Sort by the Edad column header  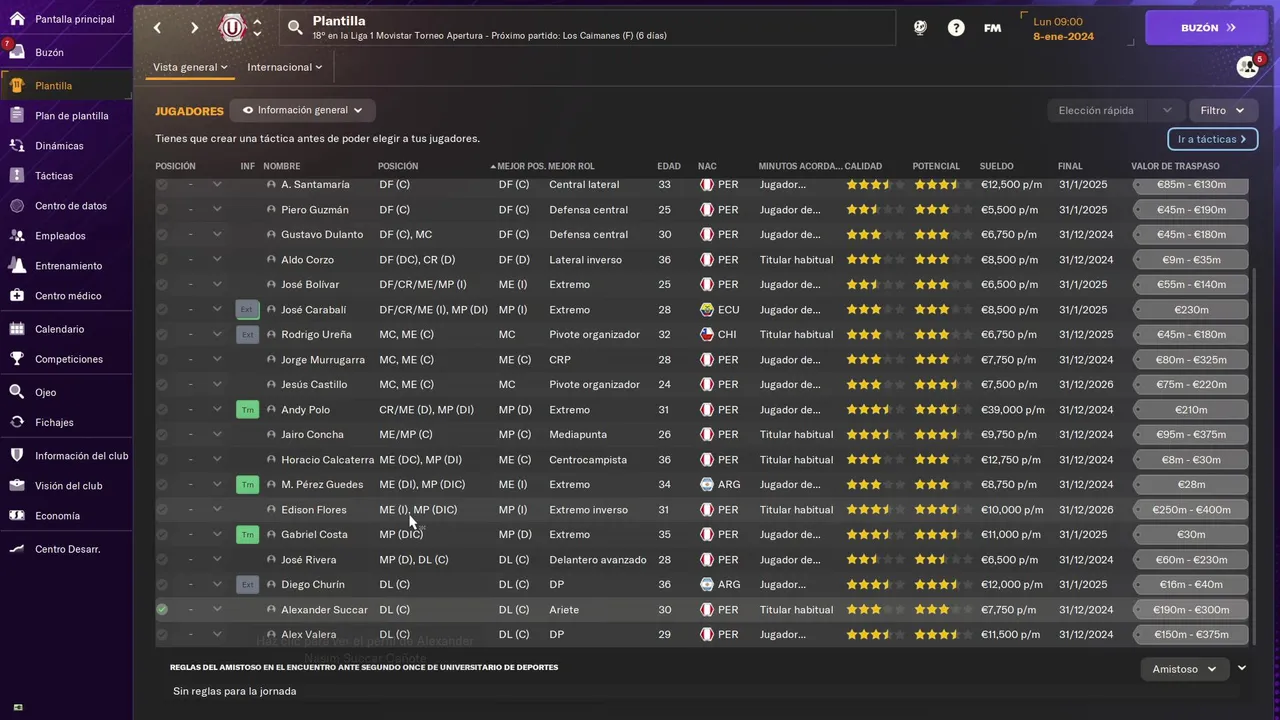[669, 166]
